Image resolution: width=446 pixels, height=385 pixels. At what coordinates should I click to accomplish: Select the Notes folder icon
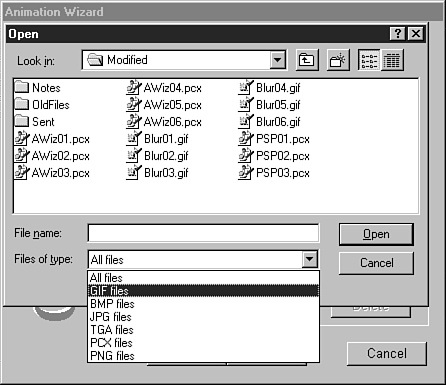tap(22, 87)
